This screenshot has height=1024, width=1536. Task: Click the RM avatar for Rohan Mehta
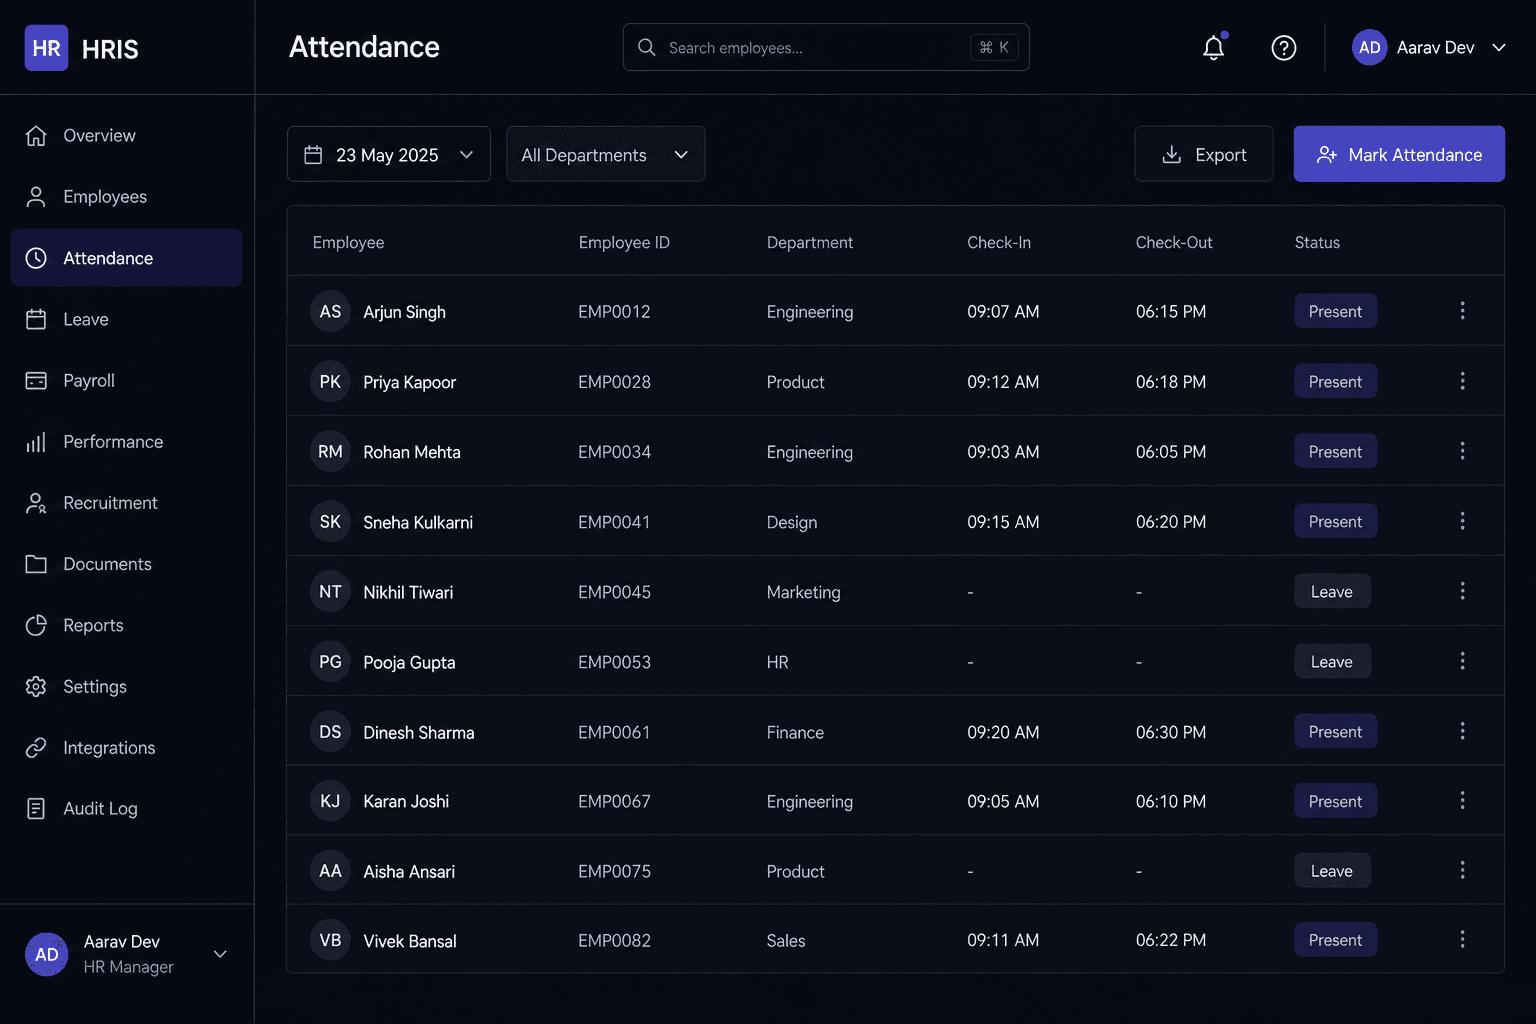(330, 451)
